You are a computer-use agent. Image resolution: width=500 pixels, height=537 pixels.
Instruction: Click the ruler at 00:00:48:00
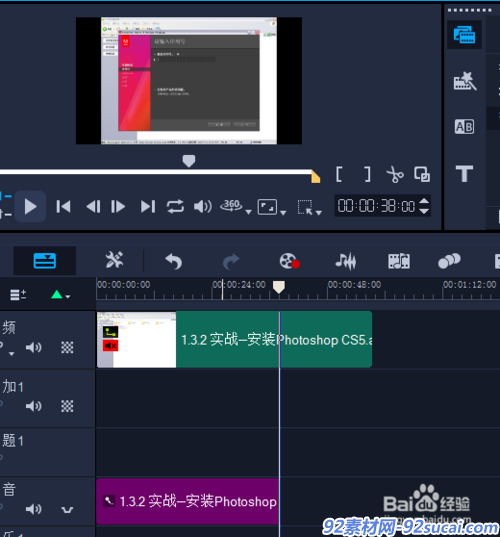pos(354,285)
